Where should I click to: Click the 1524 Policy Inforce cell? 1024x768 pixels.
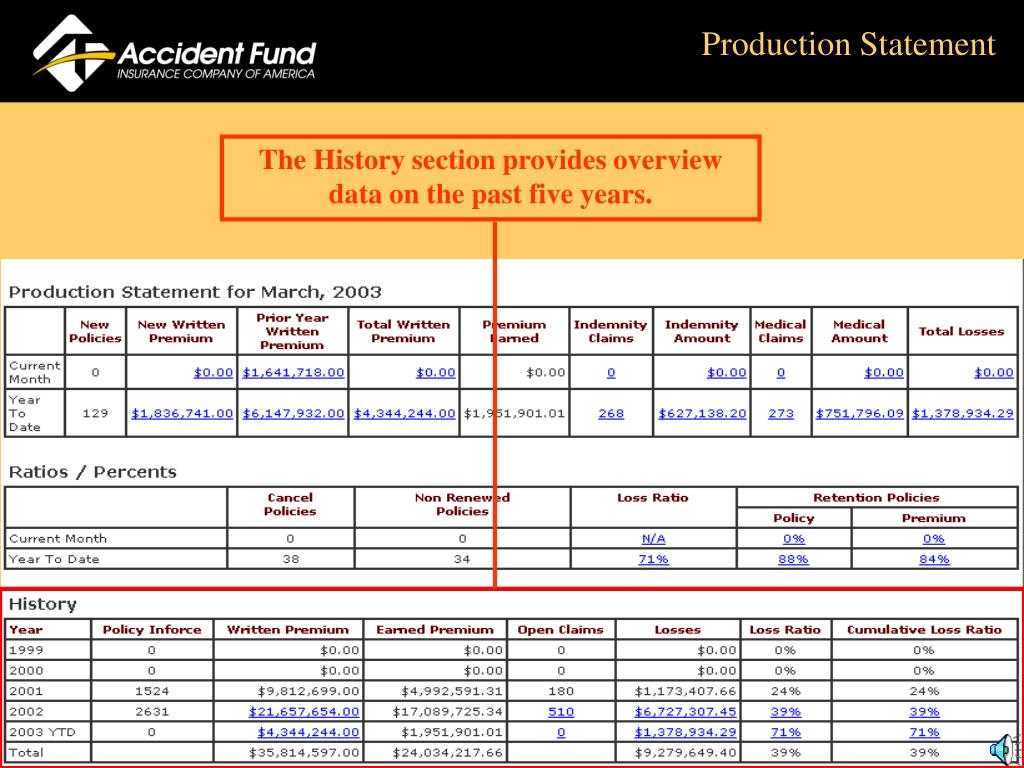coord(152,691)
